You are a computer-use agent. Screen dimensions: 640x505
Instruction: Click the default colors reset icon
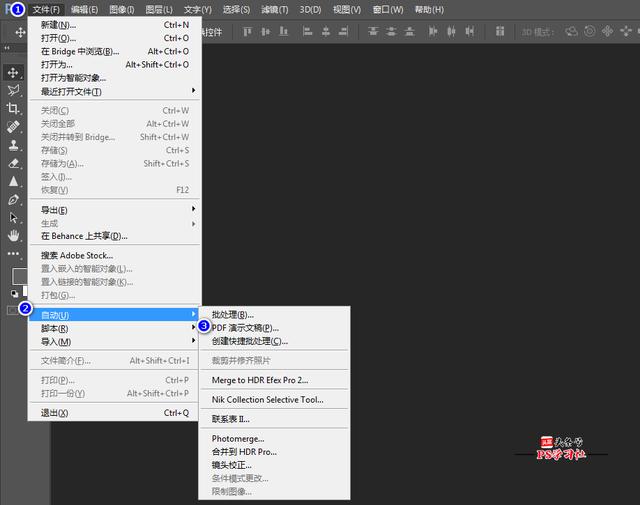point(14,294)
